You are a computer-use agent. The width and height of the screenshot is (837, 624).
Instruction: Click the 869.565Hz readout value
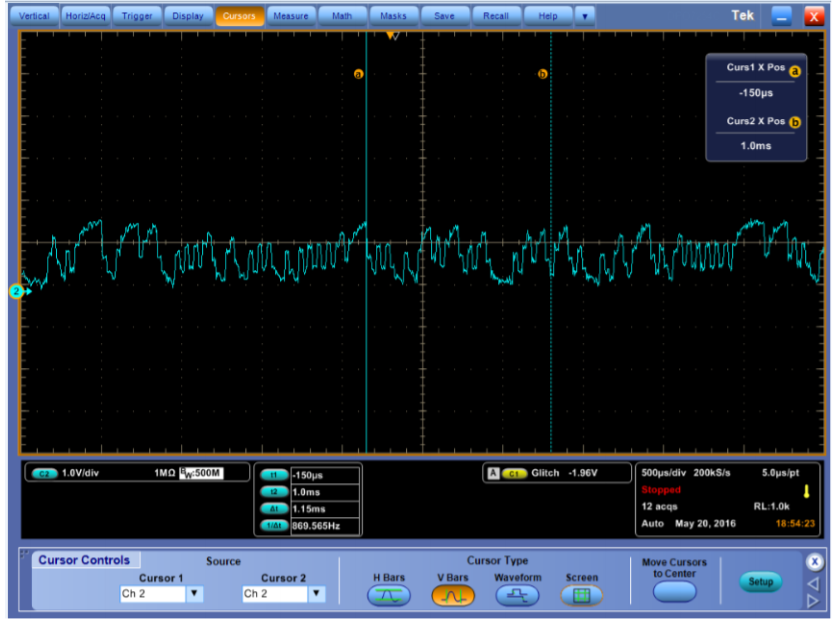point(316,526)
